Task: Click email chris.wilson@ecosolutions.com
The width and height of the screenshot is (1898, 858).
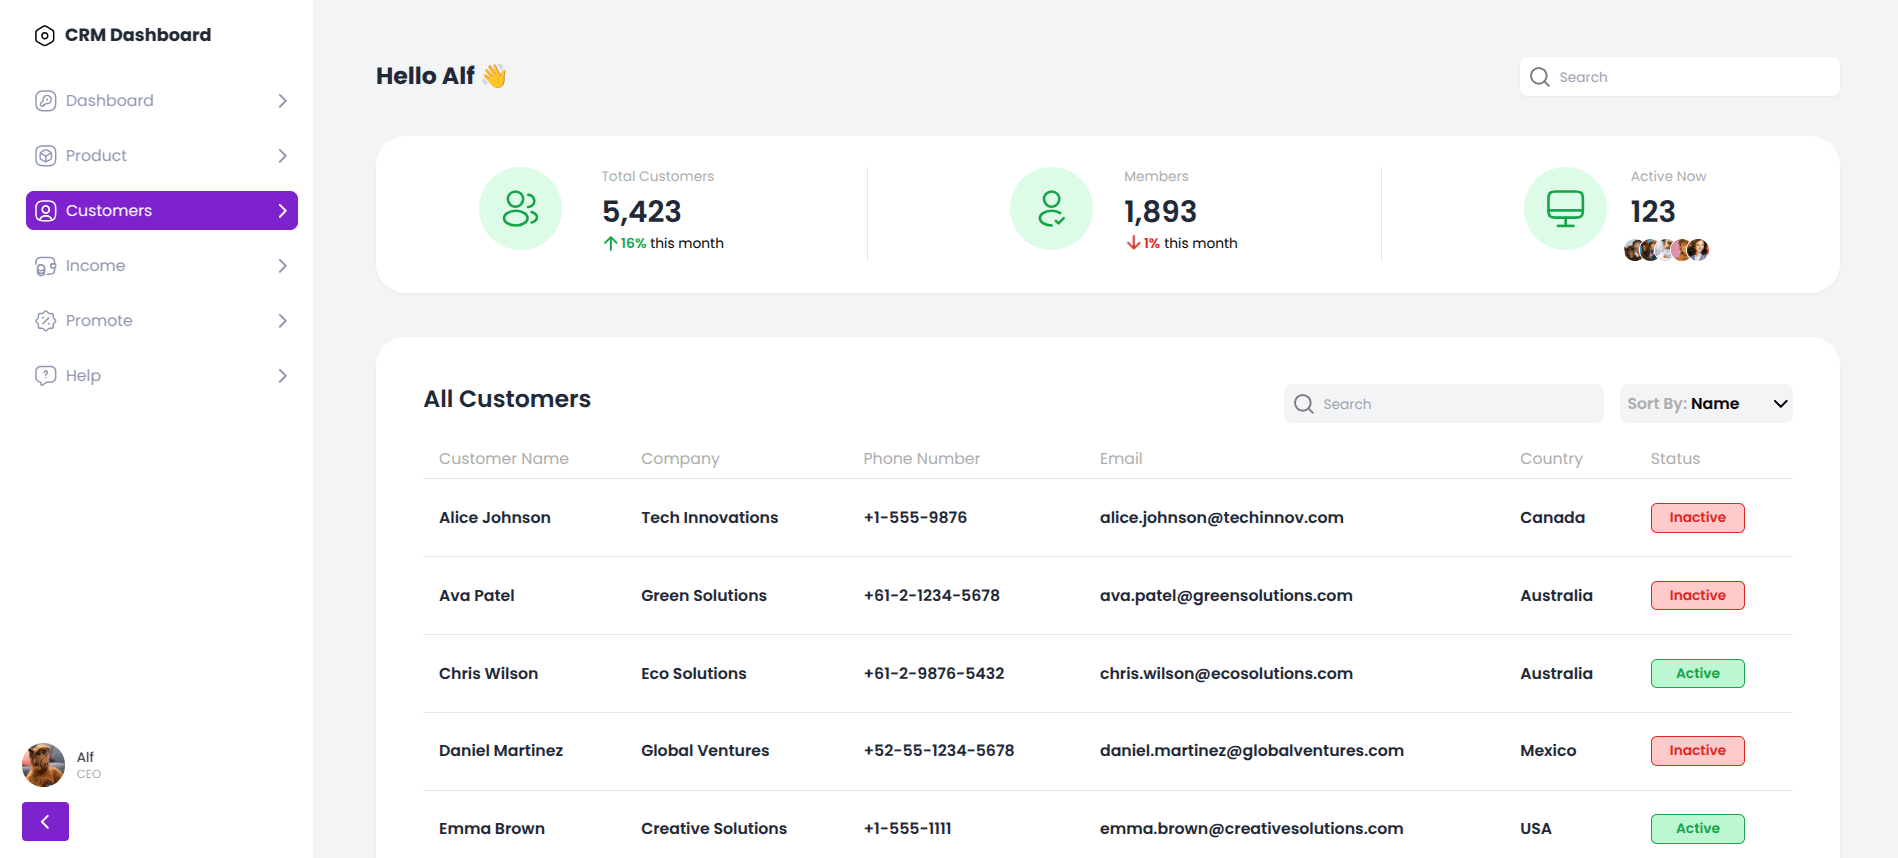Action: [1226, 674]
